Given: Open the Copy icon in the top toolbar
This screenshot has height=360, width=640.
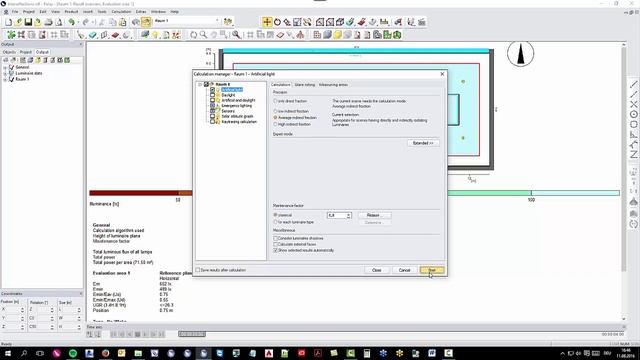Looking at the screenshot, I should (x=113, y=22).
